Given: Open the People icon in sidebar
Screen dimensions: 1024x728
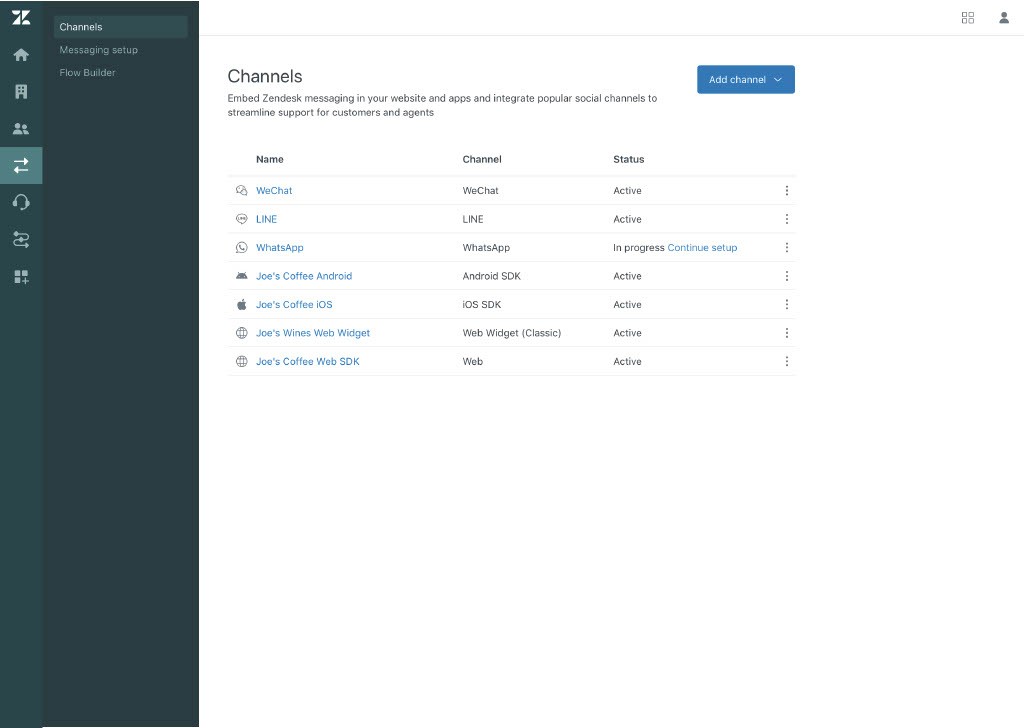Looking at the screenshot, I should pos(21,129).
